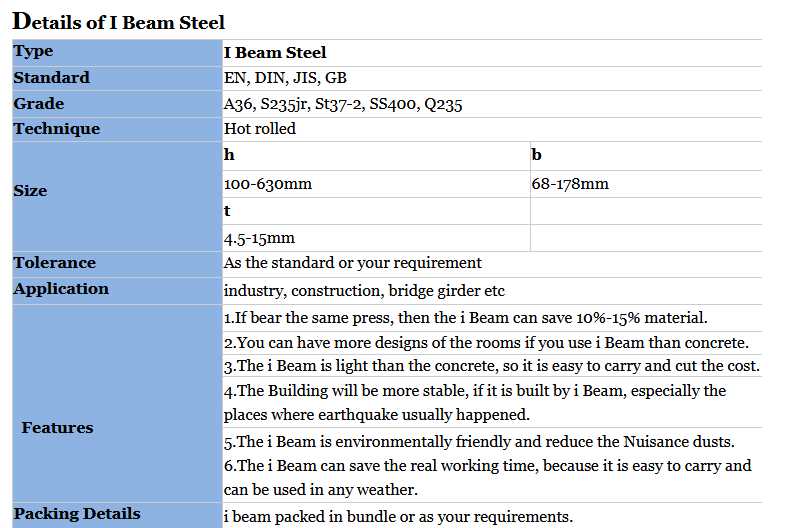Click the Tolerance row label

pos(55,263)
